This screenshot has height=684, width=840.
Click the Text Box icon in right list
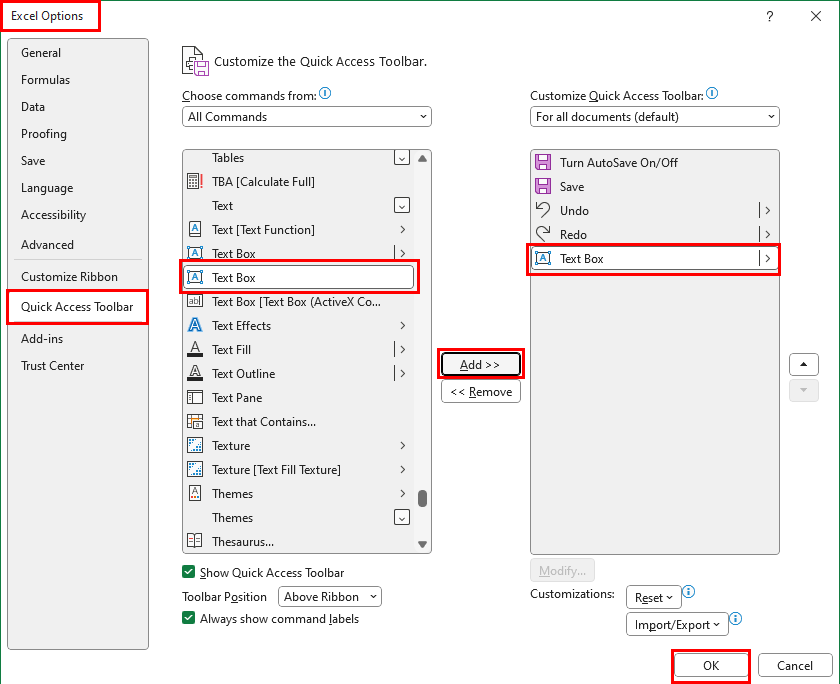[x=543, y=258]
